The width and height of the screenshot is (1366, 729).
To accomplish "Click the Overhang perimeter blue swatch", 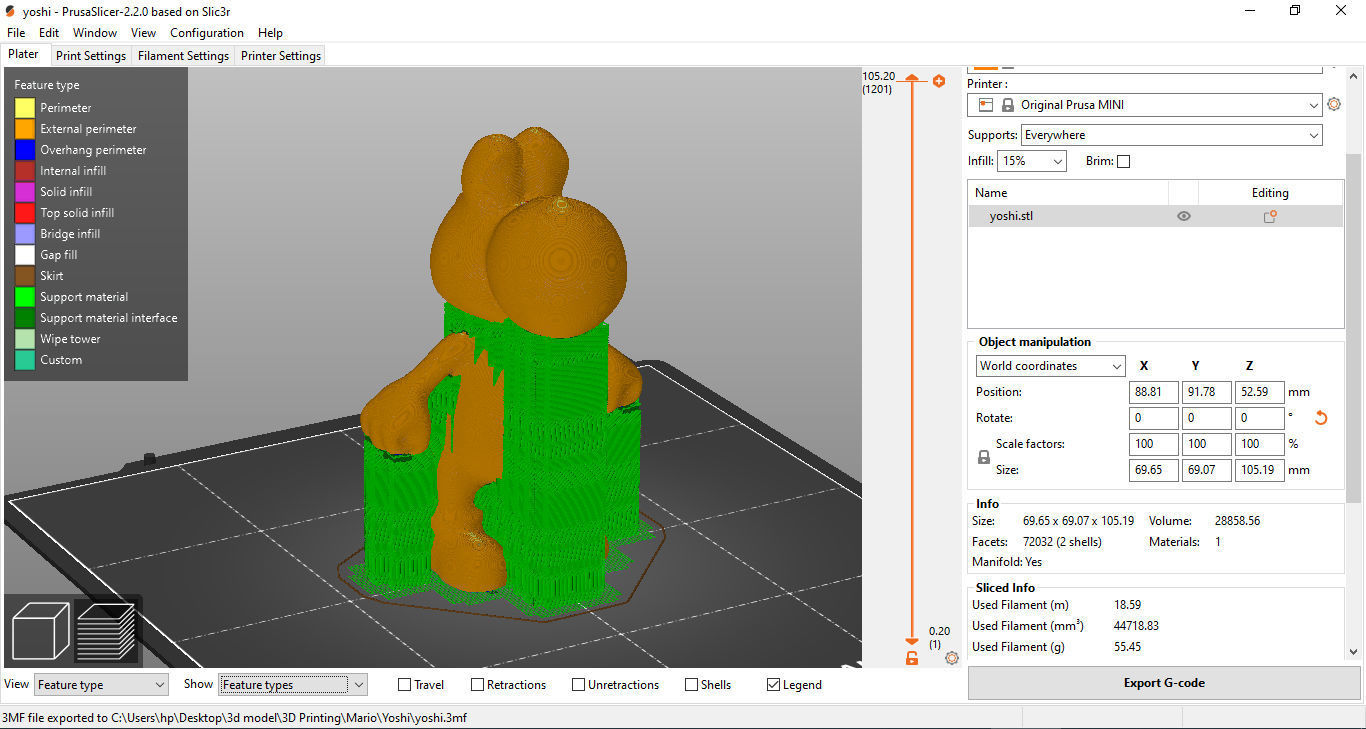I will click(24, 150).
